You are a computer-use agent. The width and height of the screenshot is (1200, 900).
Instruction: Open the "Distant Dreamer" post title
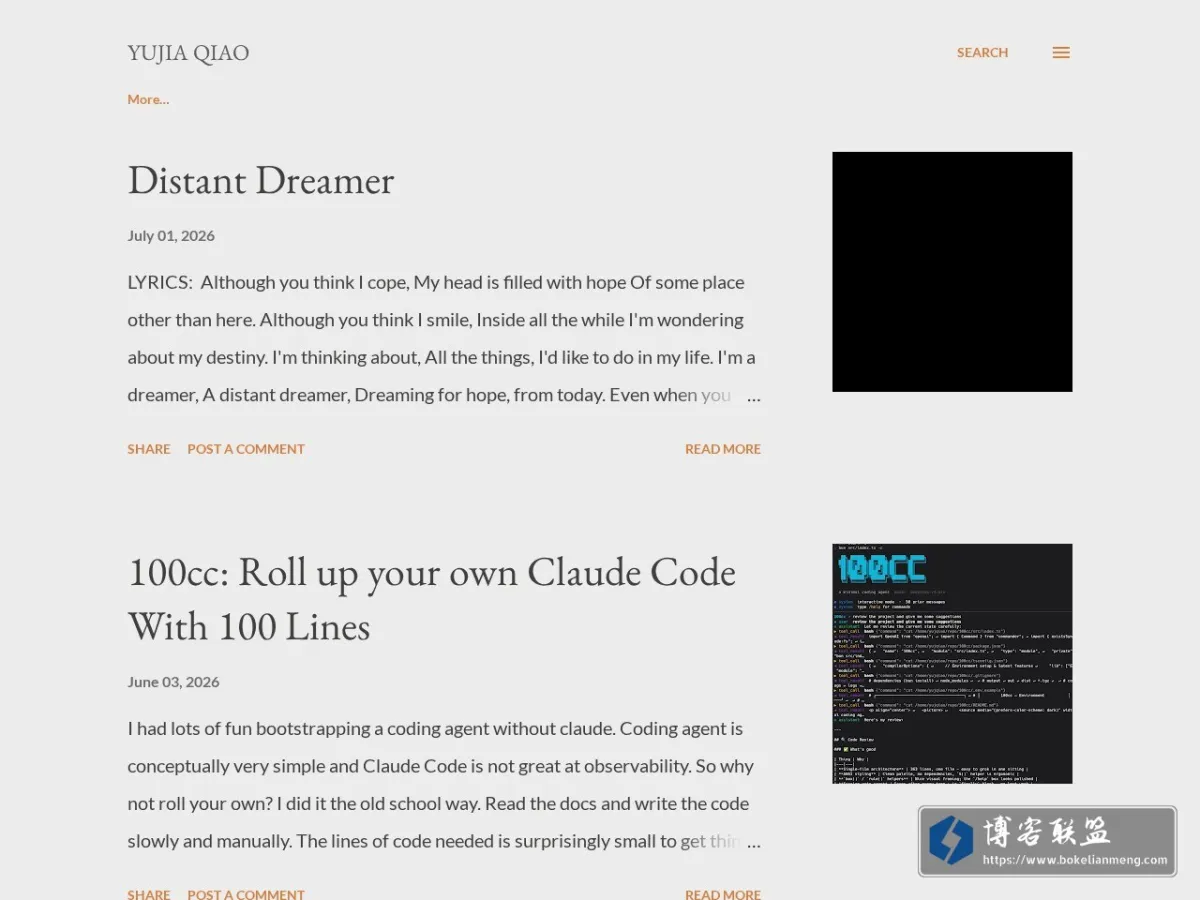(x=261, y=181)
